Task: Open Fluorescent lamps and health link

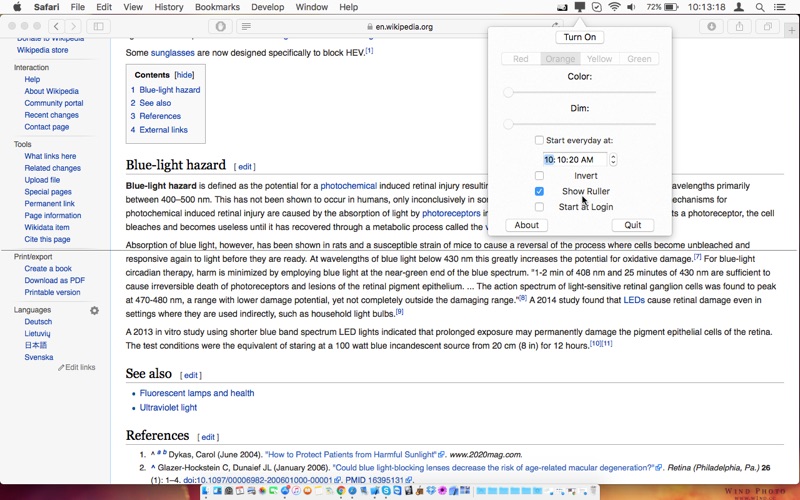Action: pyautogui.click(x=197, y=393)
